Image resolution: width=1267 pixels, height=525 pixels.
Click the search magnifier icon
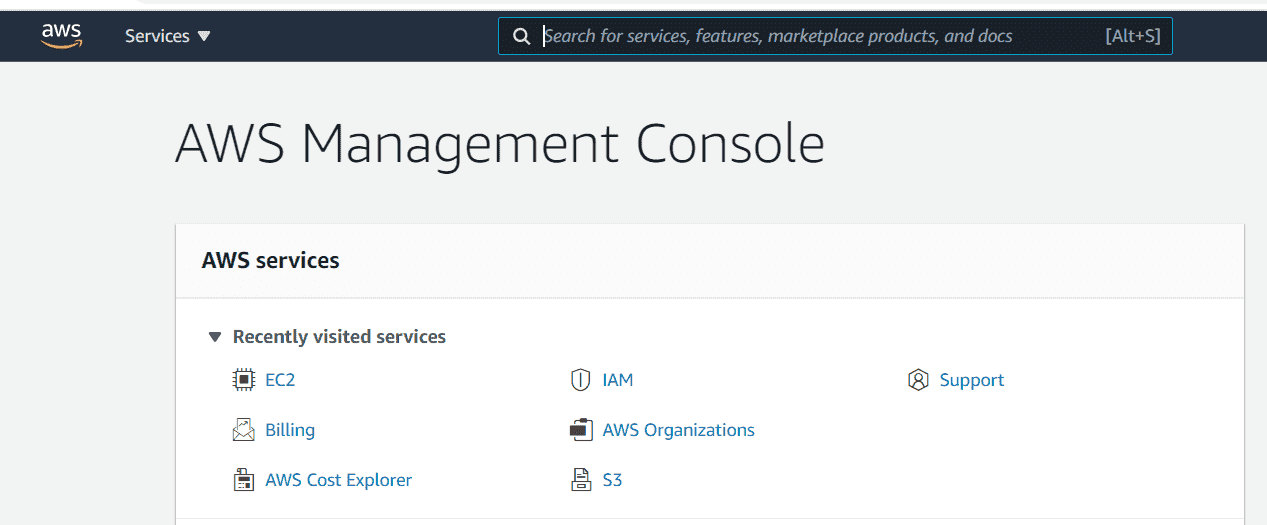(x=521, y=36)
